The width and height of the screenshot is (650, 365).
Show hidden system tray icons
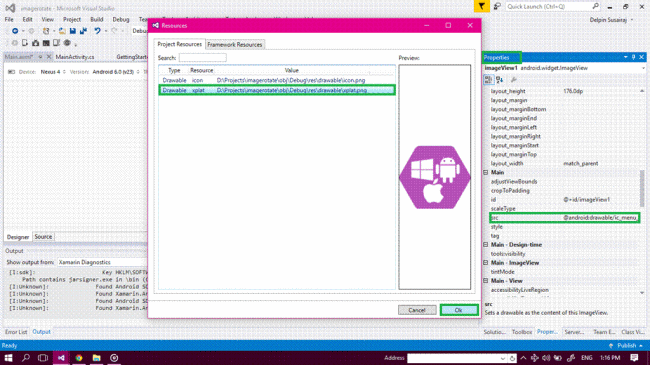tap(524, 358)
